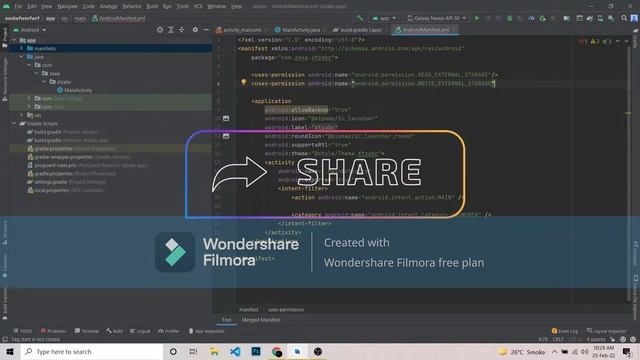Viewport: 640px width, 360px height.
Task: Open the Navigate menu
Action: [x=67, y=6]
